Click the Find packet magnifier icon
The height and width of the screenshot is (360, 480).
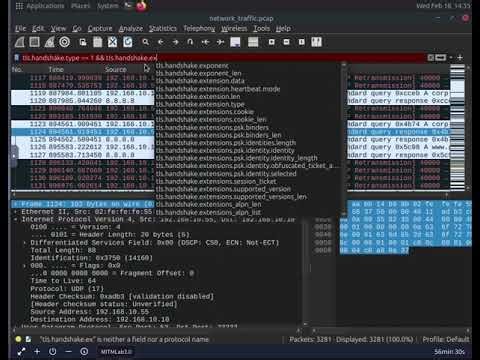coord(145,42)
